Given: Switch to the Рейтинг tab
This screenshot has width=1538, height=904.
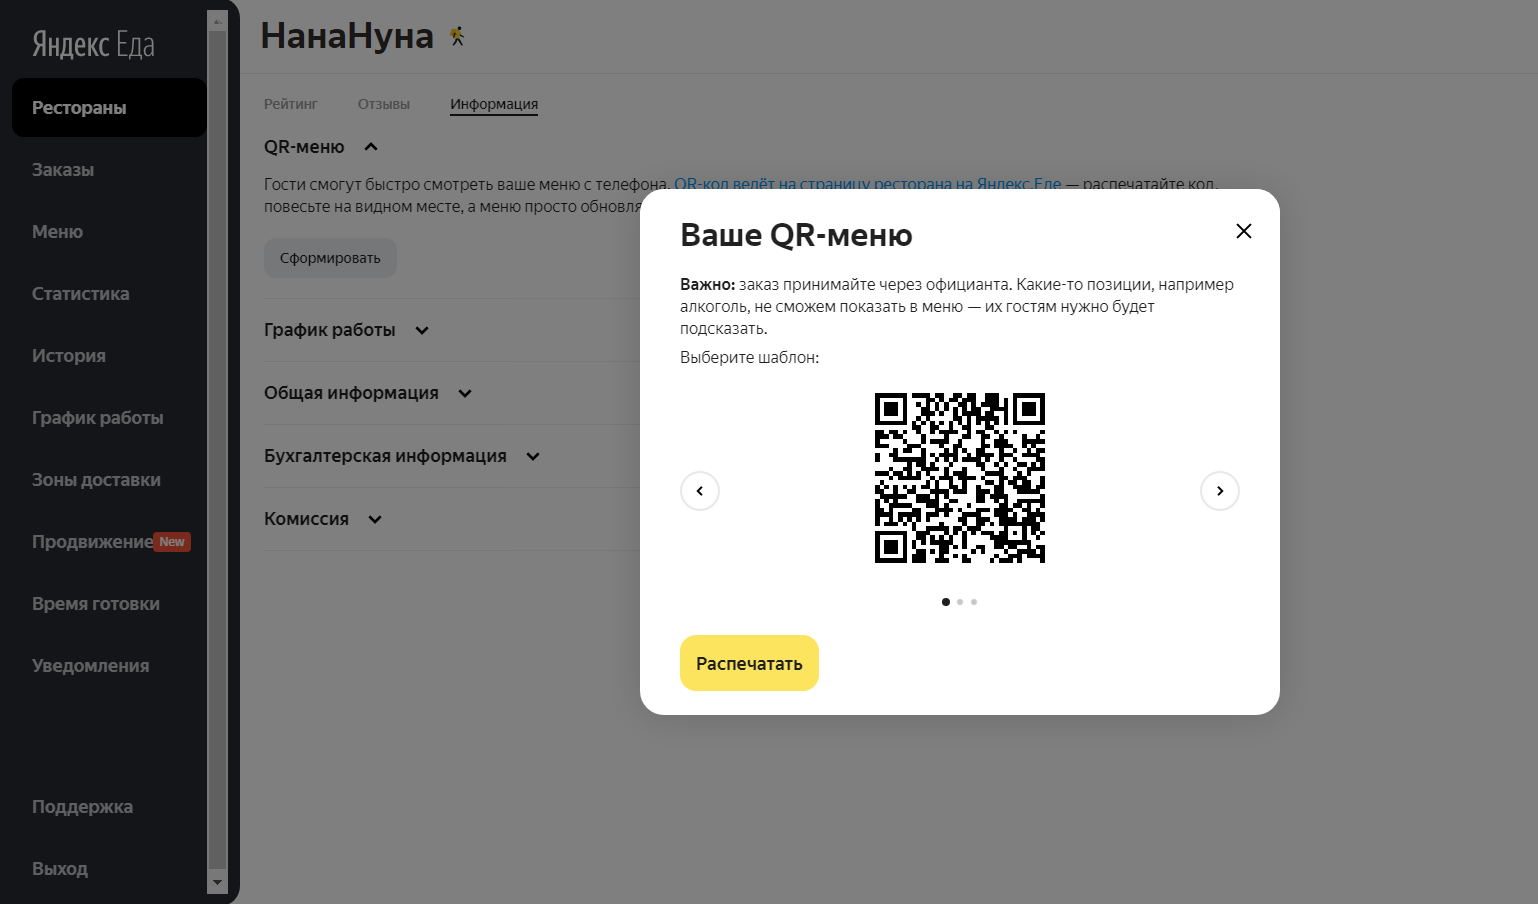Looking at the screenshot, I should point(290,104).
